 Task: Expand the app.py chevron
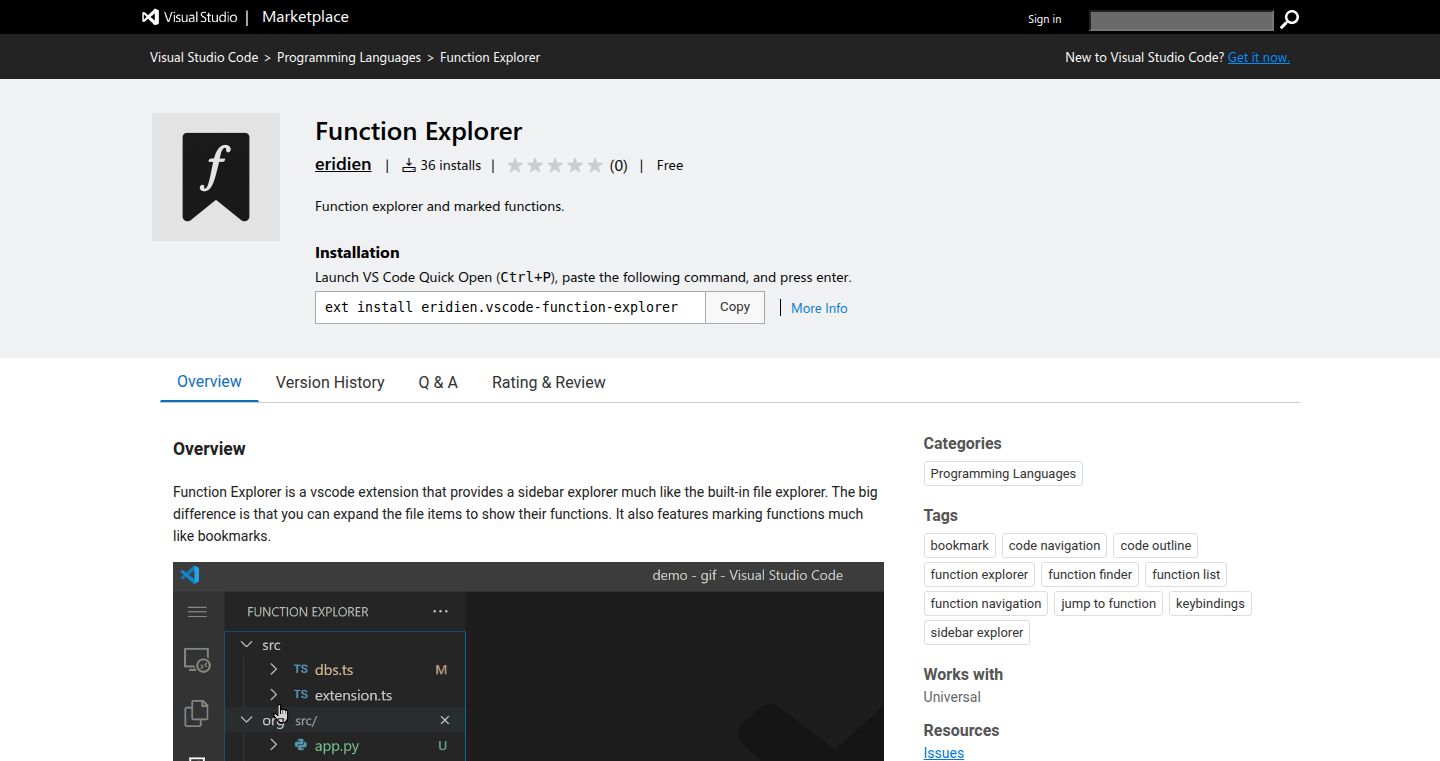[273, 745]
